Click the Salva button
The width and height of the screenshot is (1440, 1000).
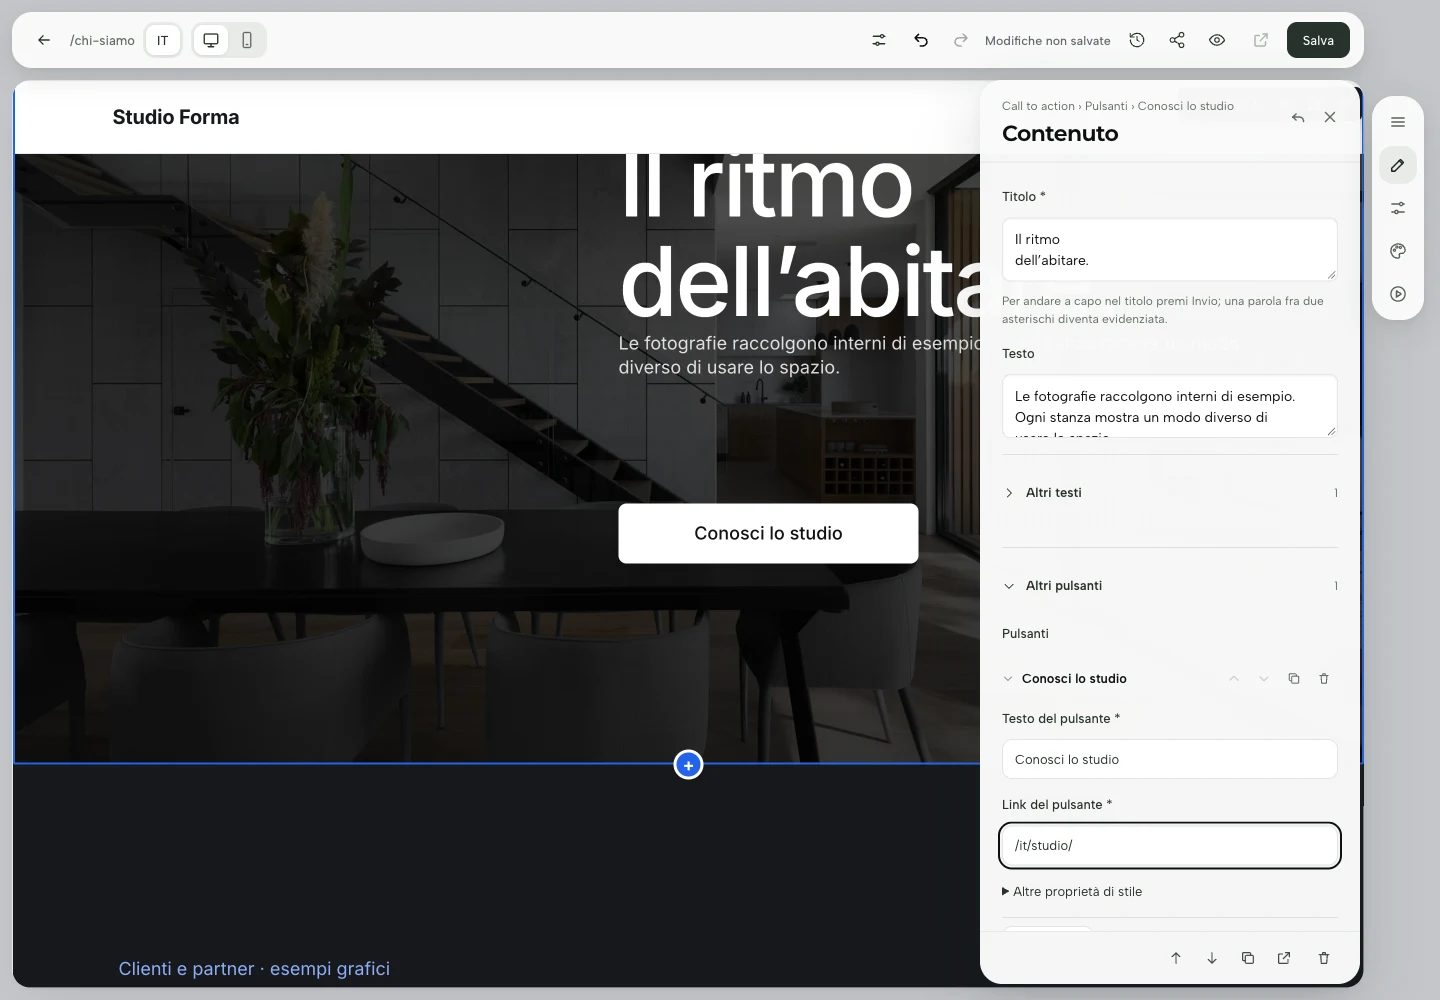coord(1318,40)
